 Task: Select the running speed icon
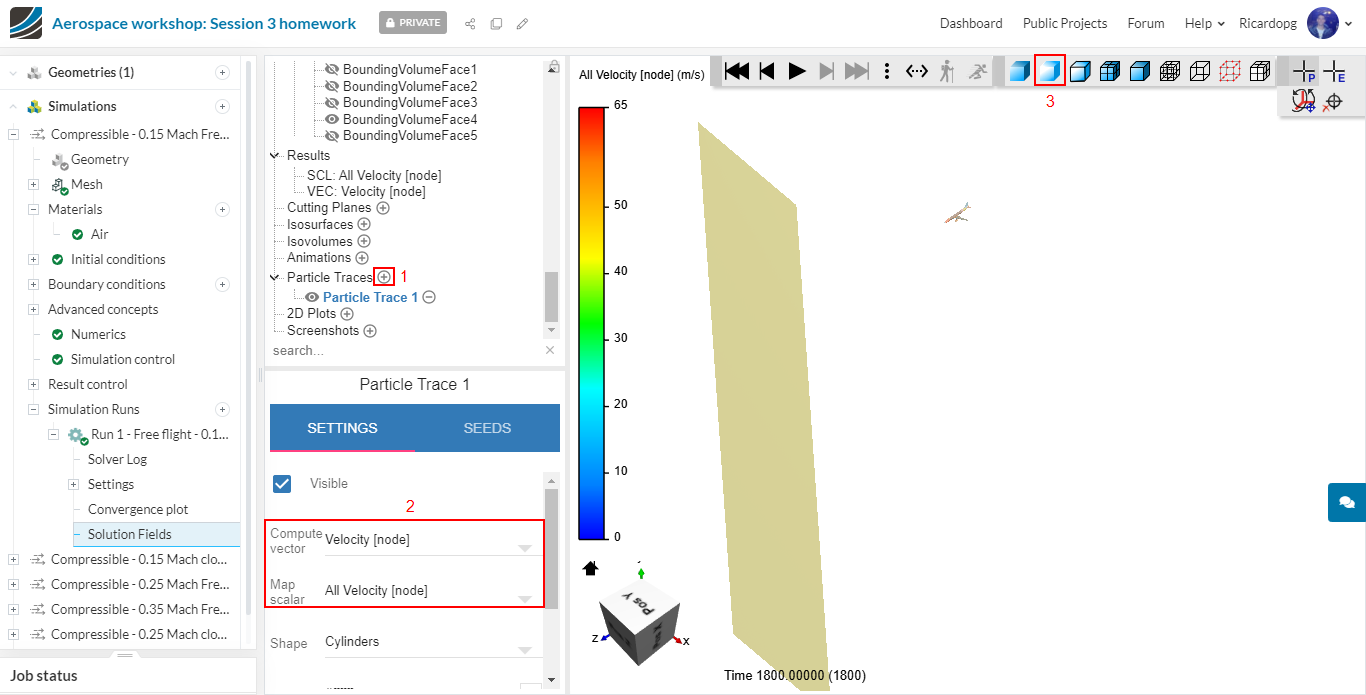[x=978, y=71]
